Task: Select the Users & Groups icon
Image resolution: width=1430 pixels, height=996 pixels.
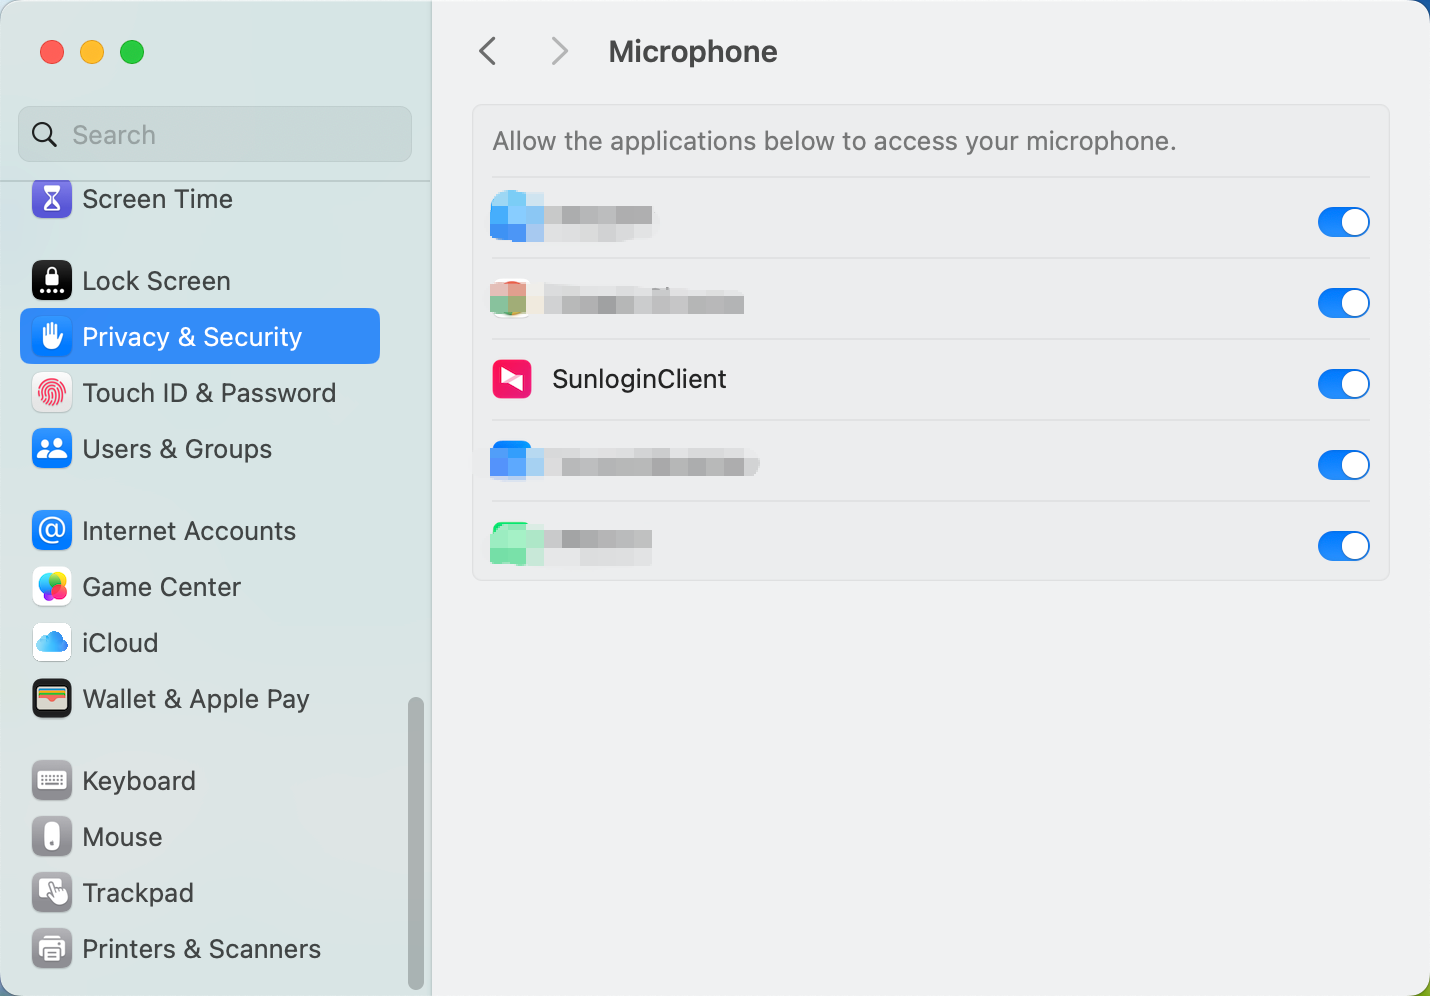Action: 52,448
